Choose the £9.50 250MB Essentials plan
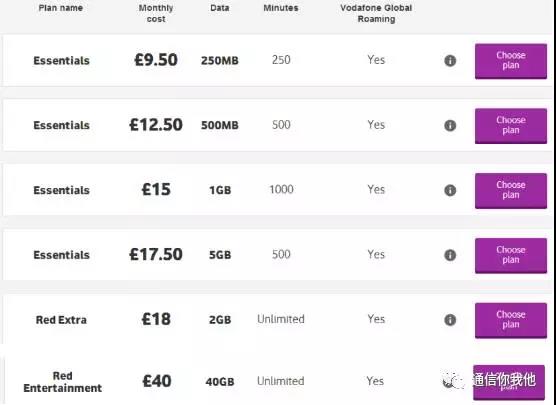 click(511, 61)
